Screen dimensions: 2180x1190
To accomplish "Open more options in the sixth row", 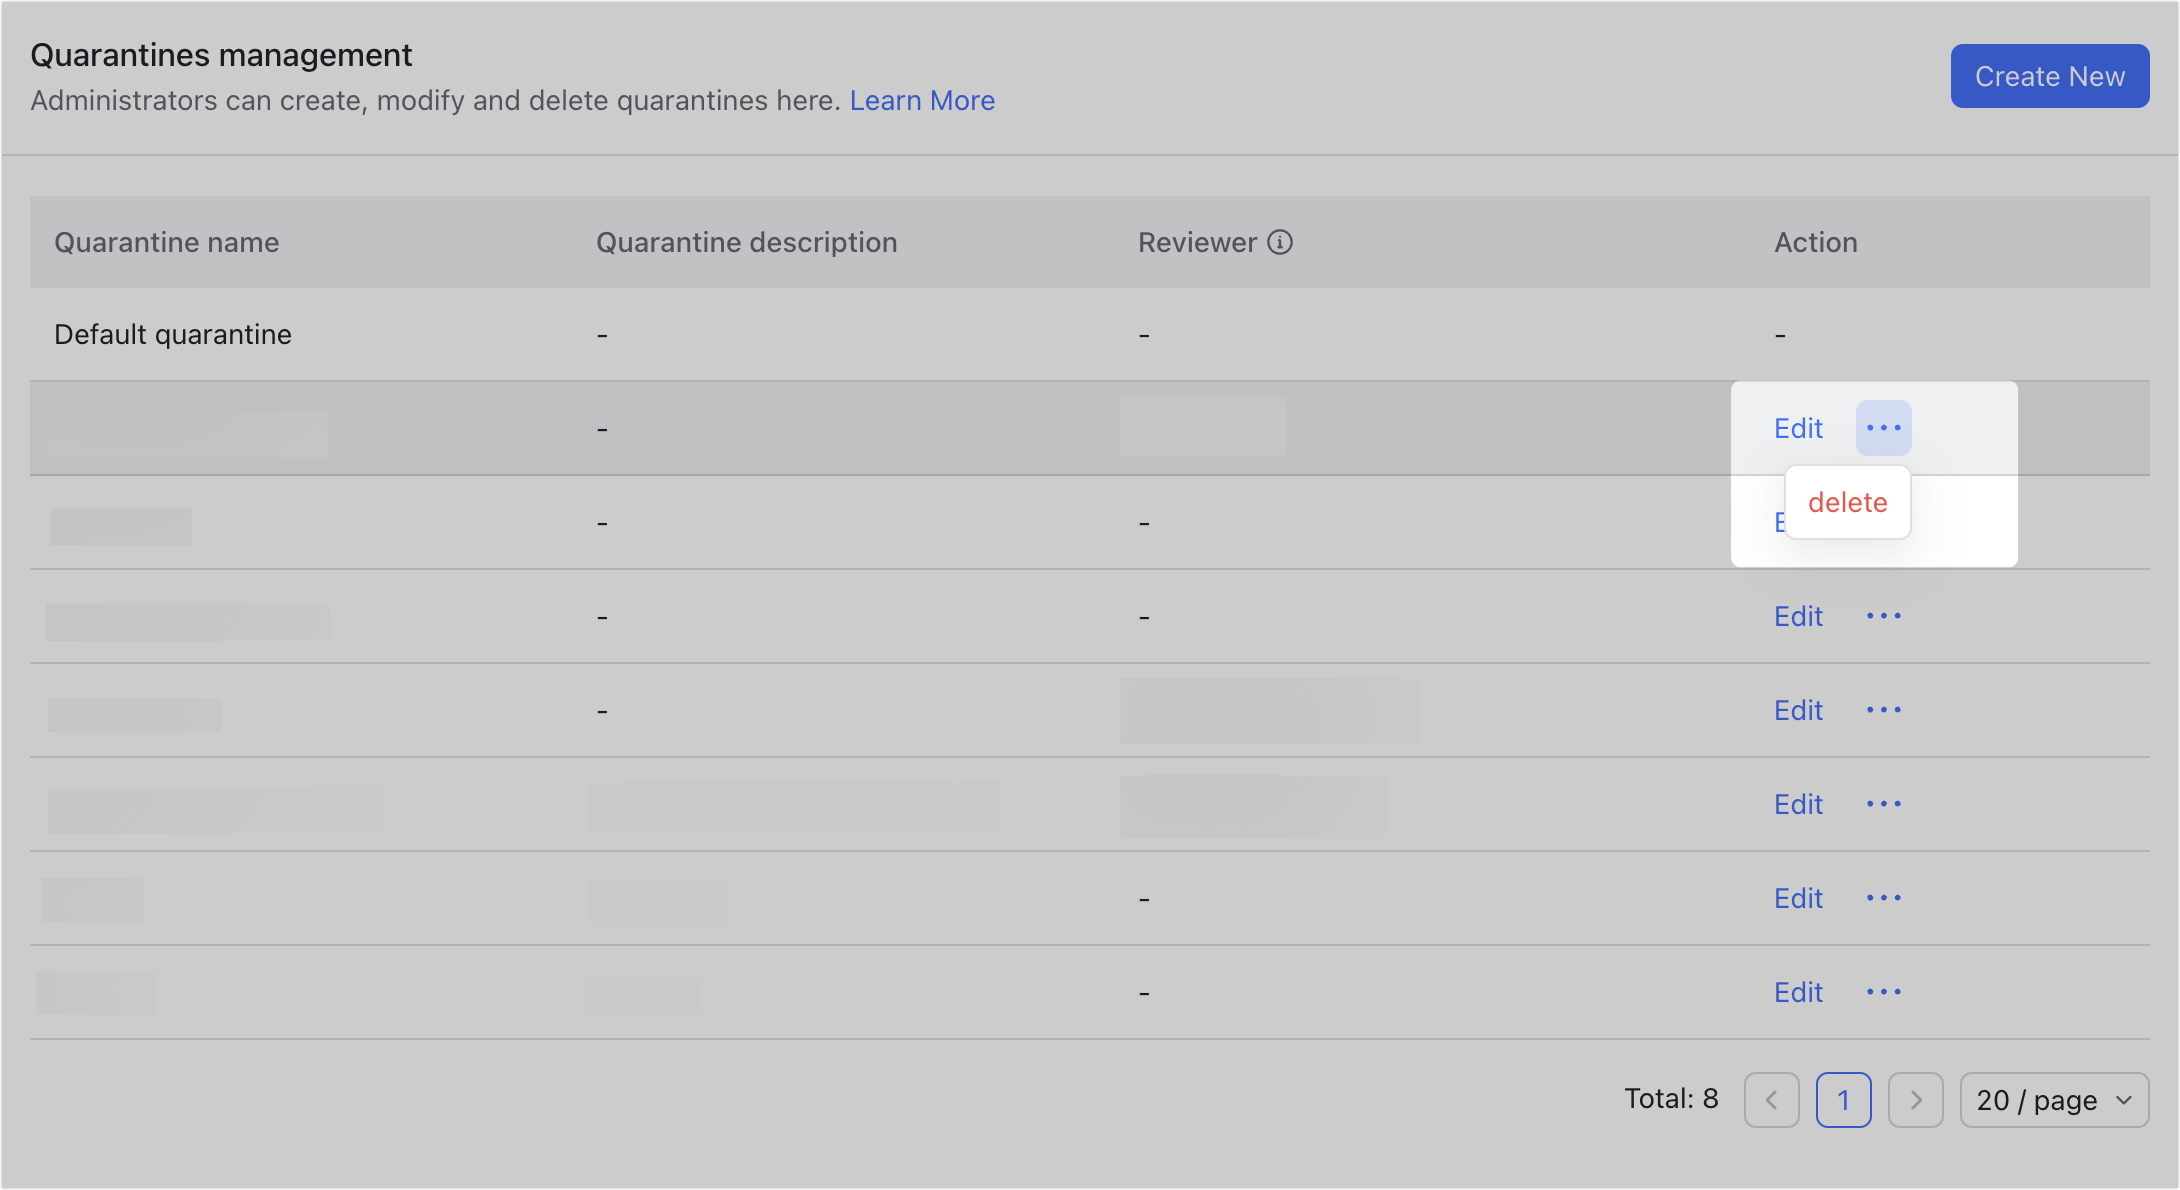I will (x=1884, y=804).
